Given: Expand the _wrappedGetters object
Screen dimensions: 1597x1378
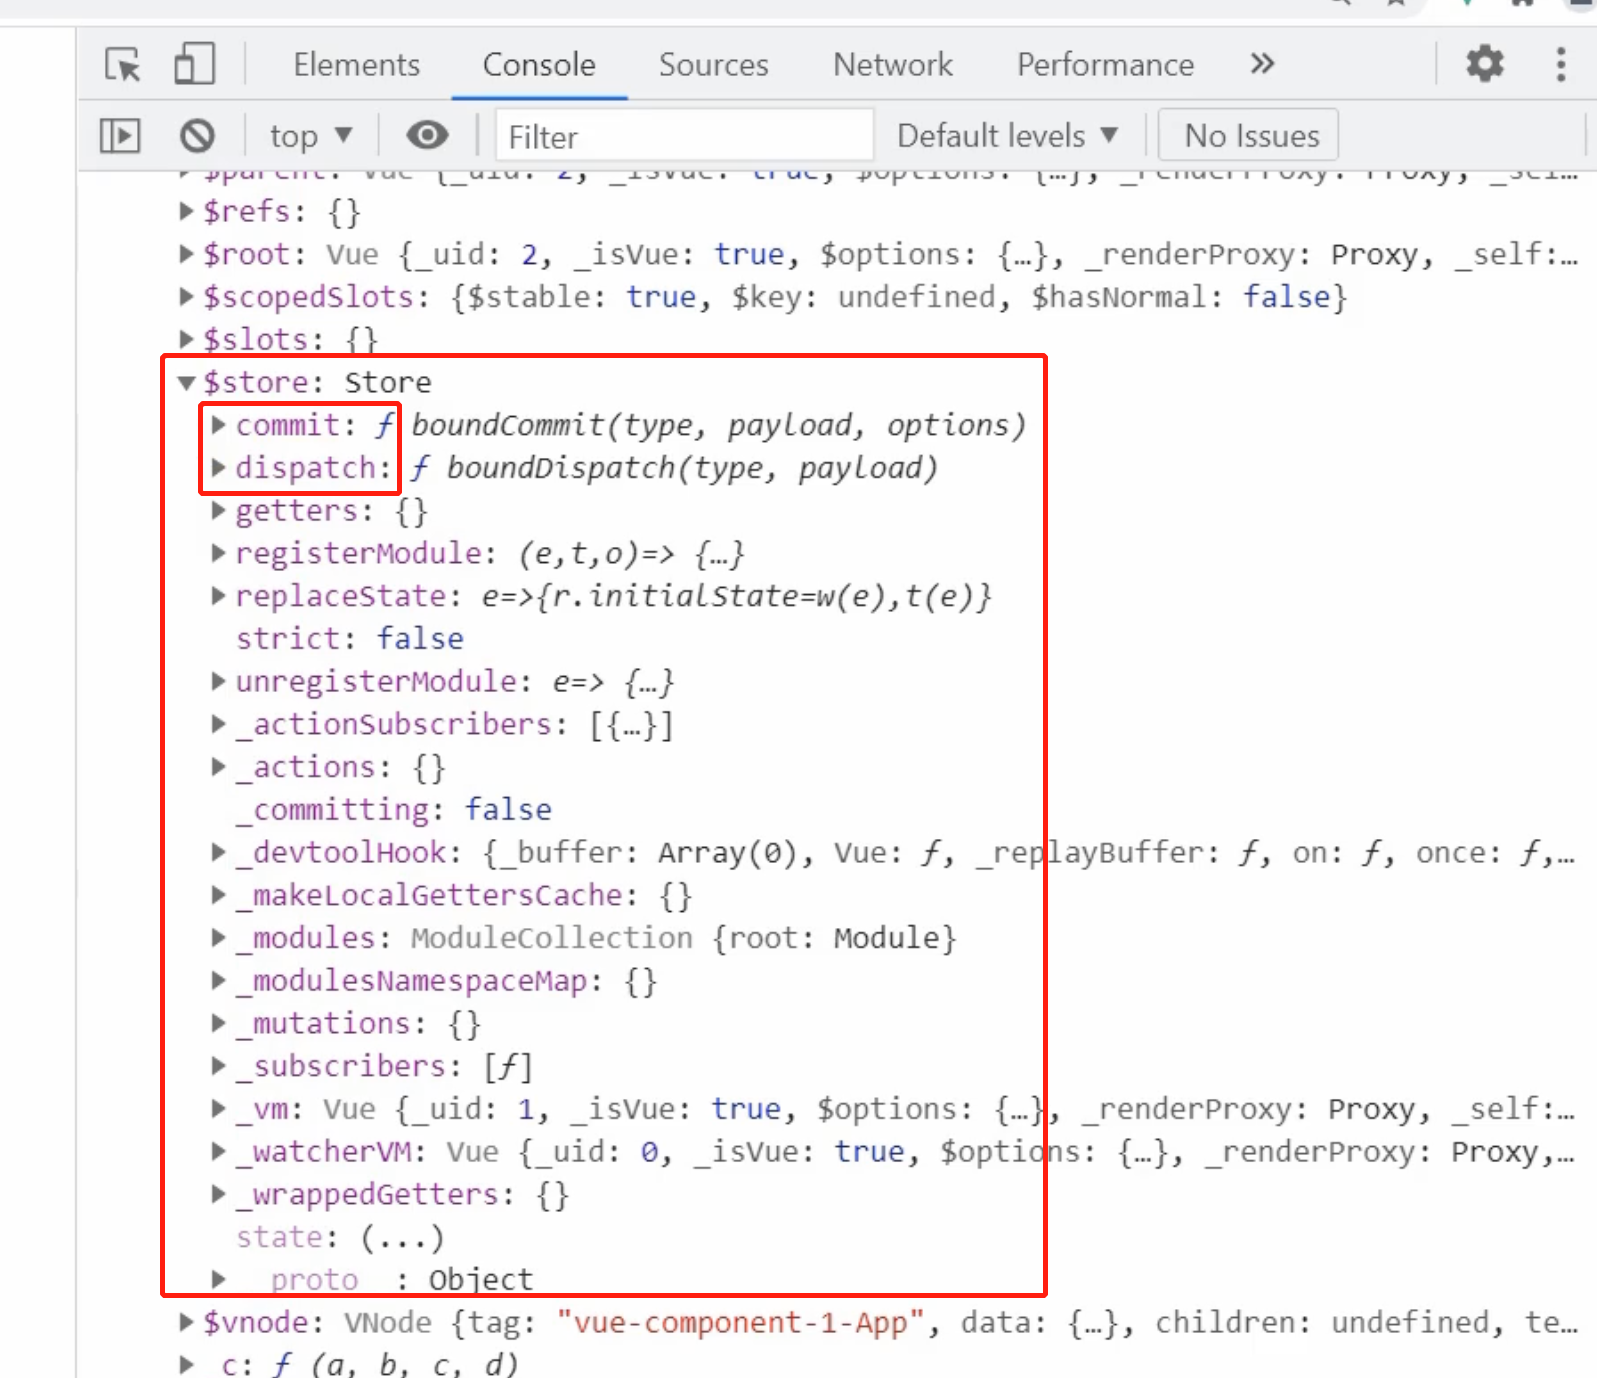Looking at the screenshot, I should (x=219, y=1195).
